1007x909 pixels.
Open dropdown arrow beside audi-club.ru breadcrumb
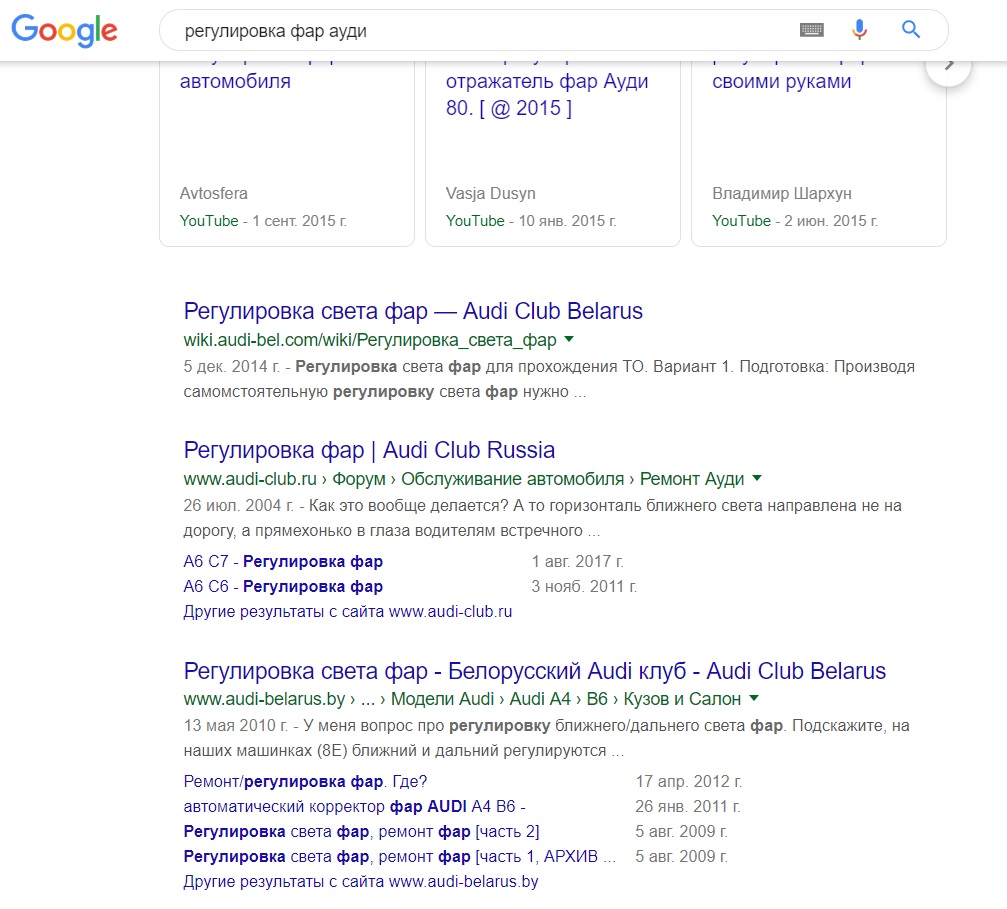[x=756, y=479]
